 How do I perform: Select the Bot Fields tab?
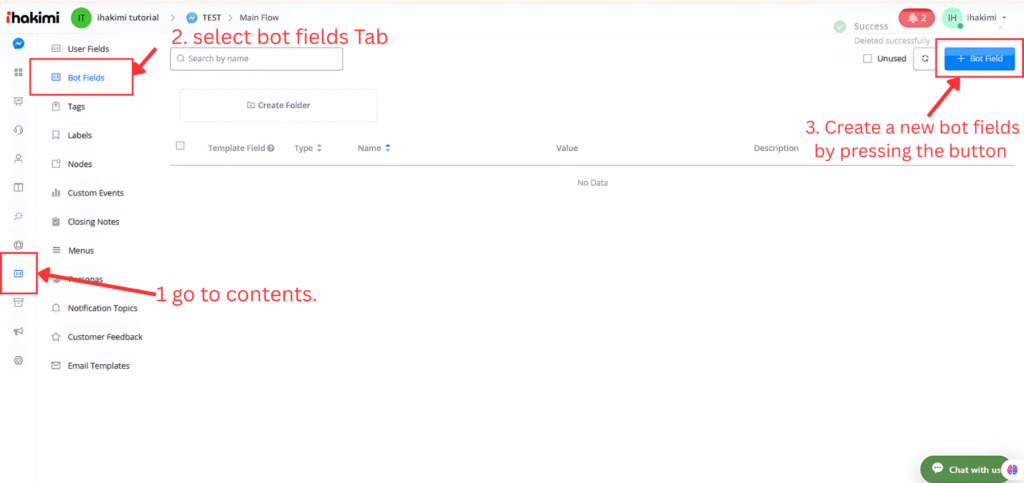point(85,77)
